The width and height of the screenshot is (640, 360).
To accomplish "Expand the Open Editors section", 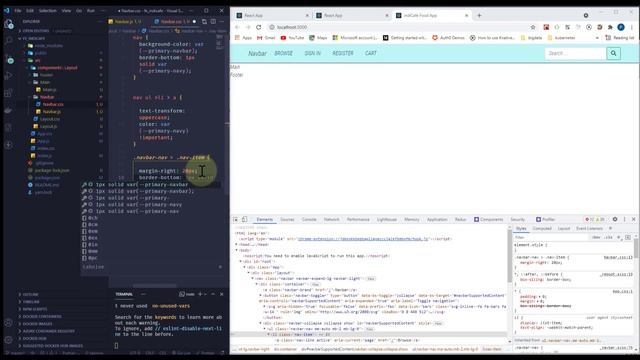I will coord(36,31).
